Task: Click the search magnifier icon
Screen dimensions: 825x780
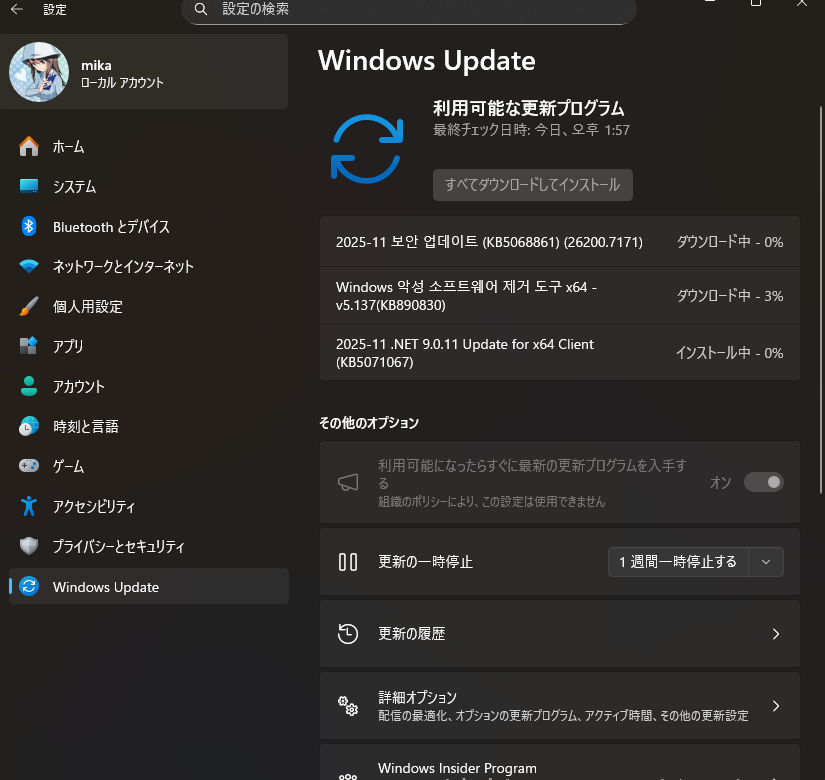Action: tap(200, 8)
